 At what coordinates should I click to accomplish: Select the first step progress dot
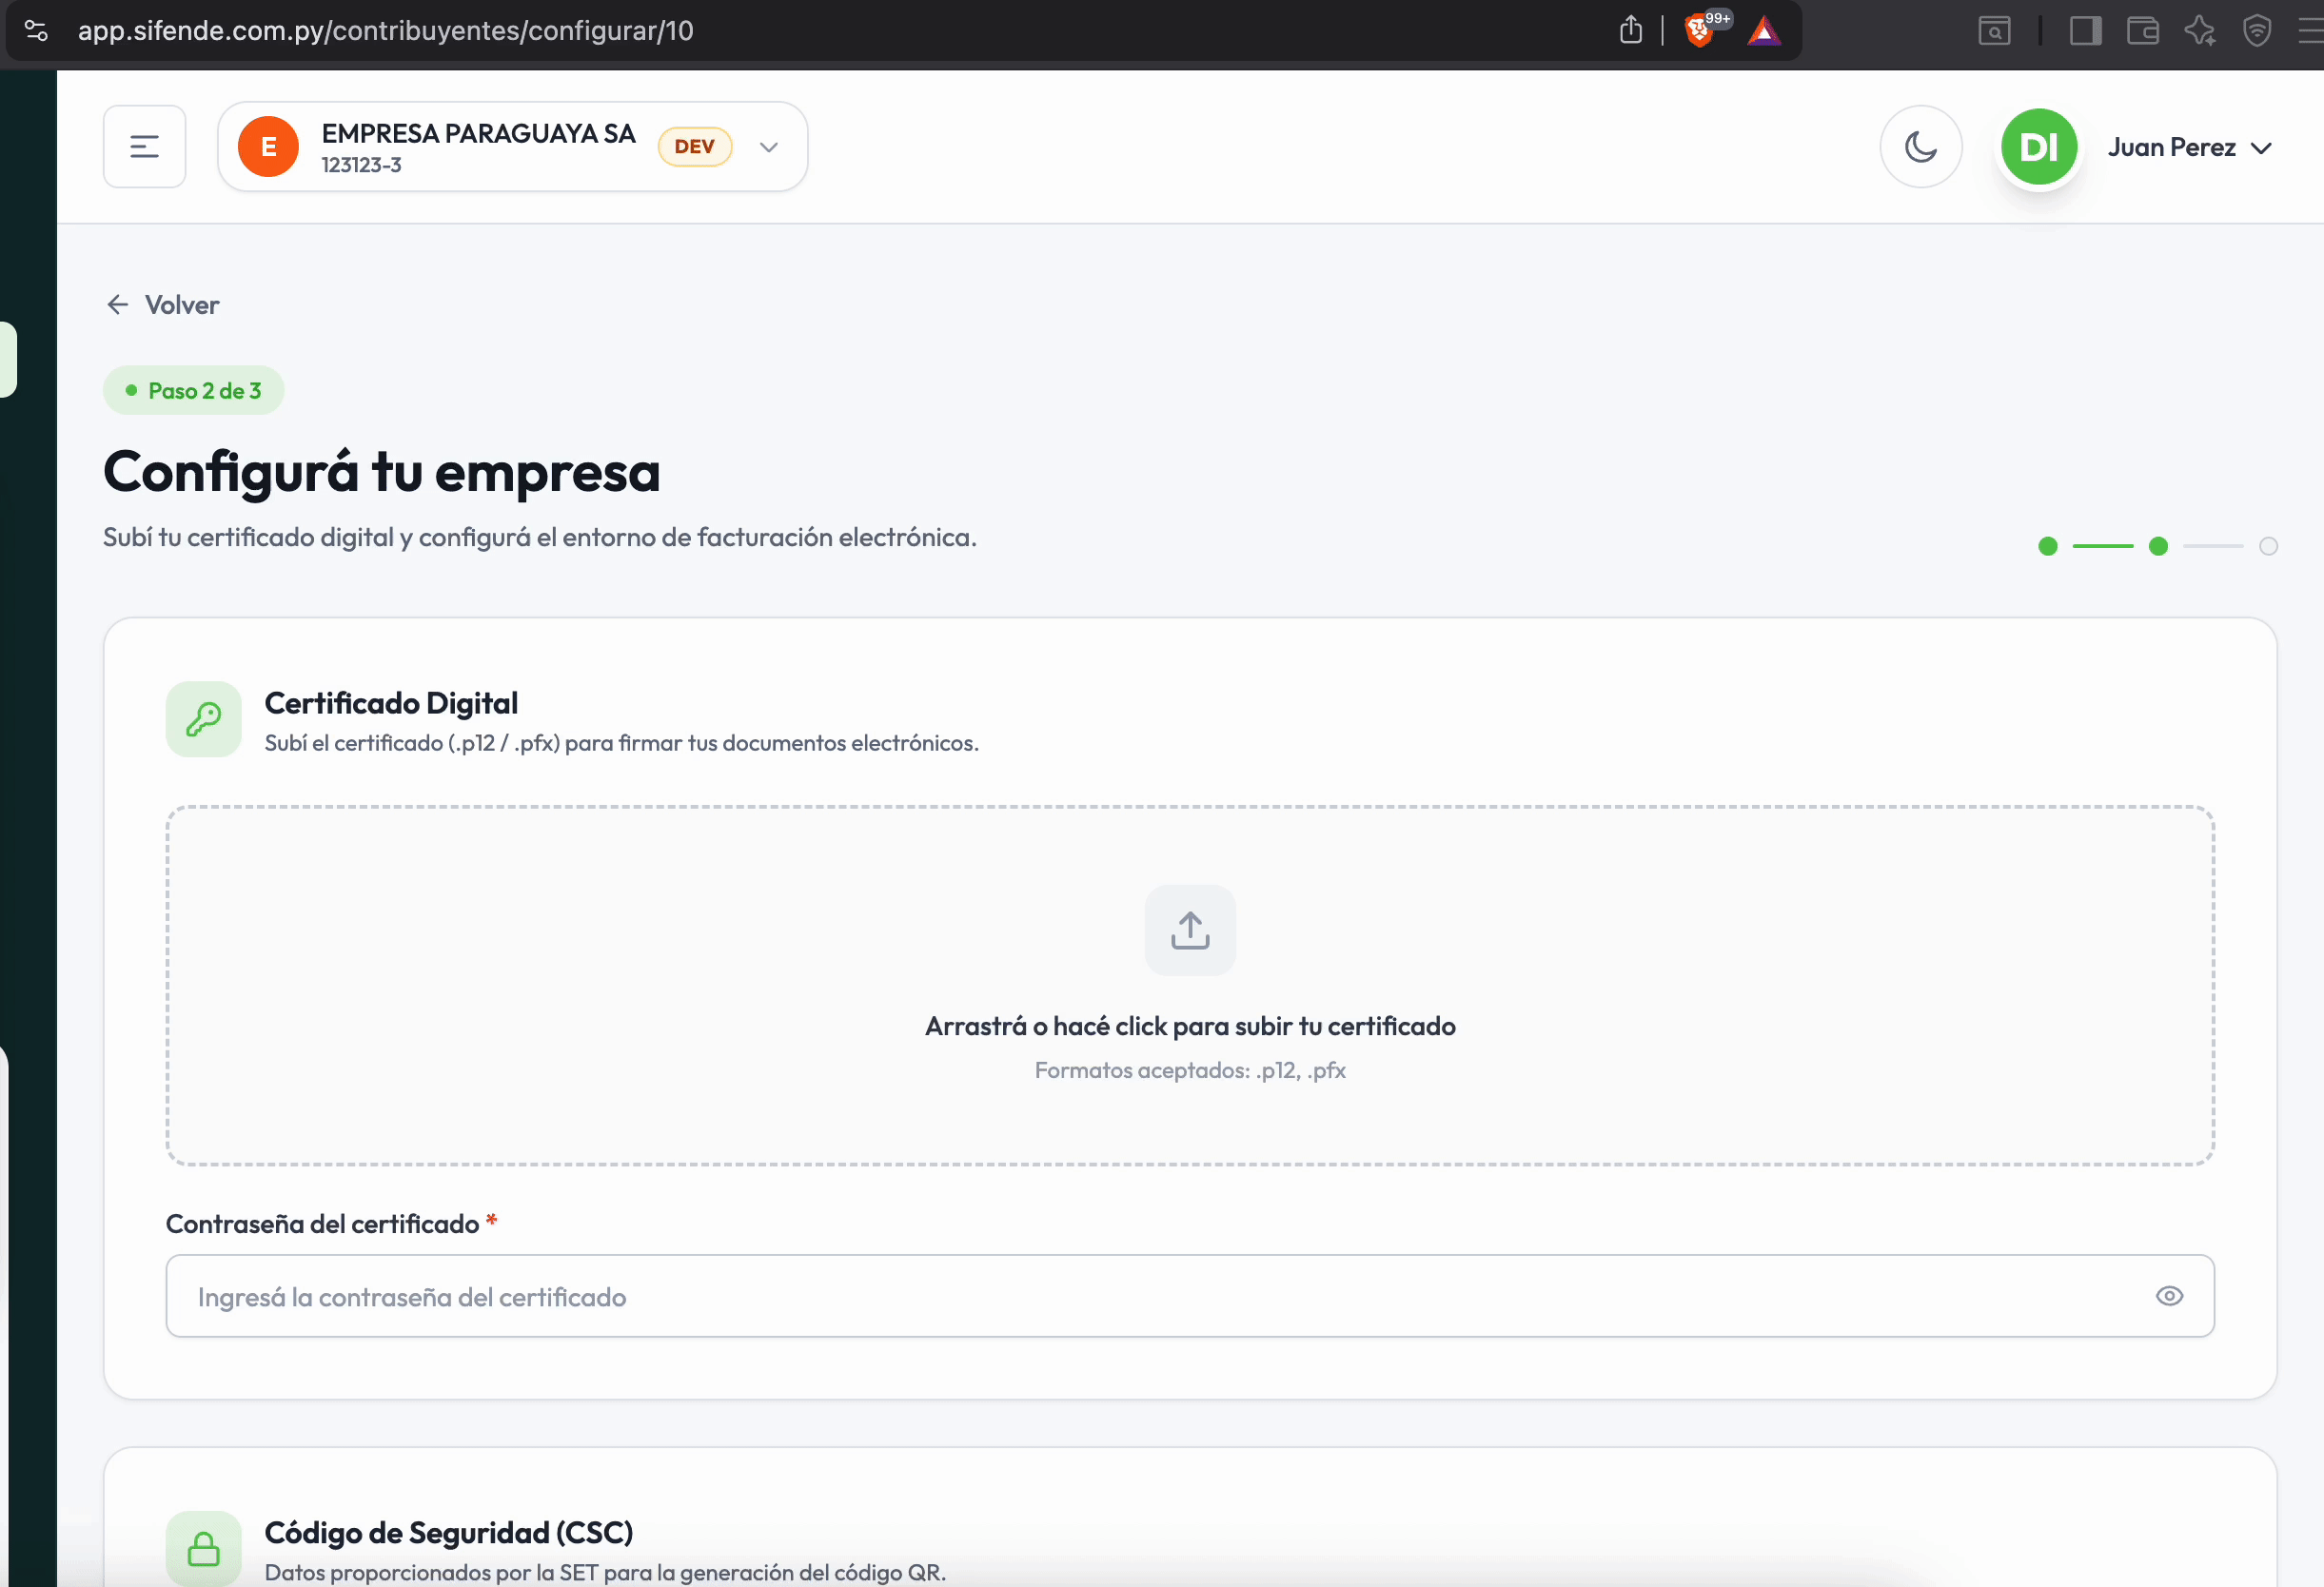tap(2048, 546)
